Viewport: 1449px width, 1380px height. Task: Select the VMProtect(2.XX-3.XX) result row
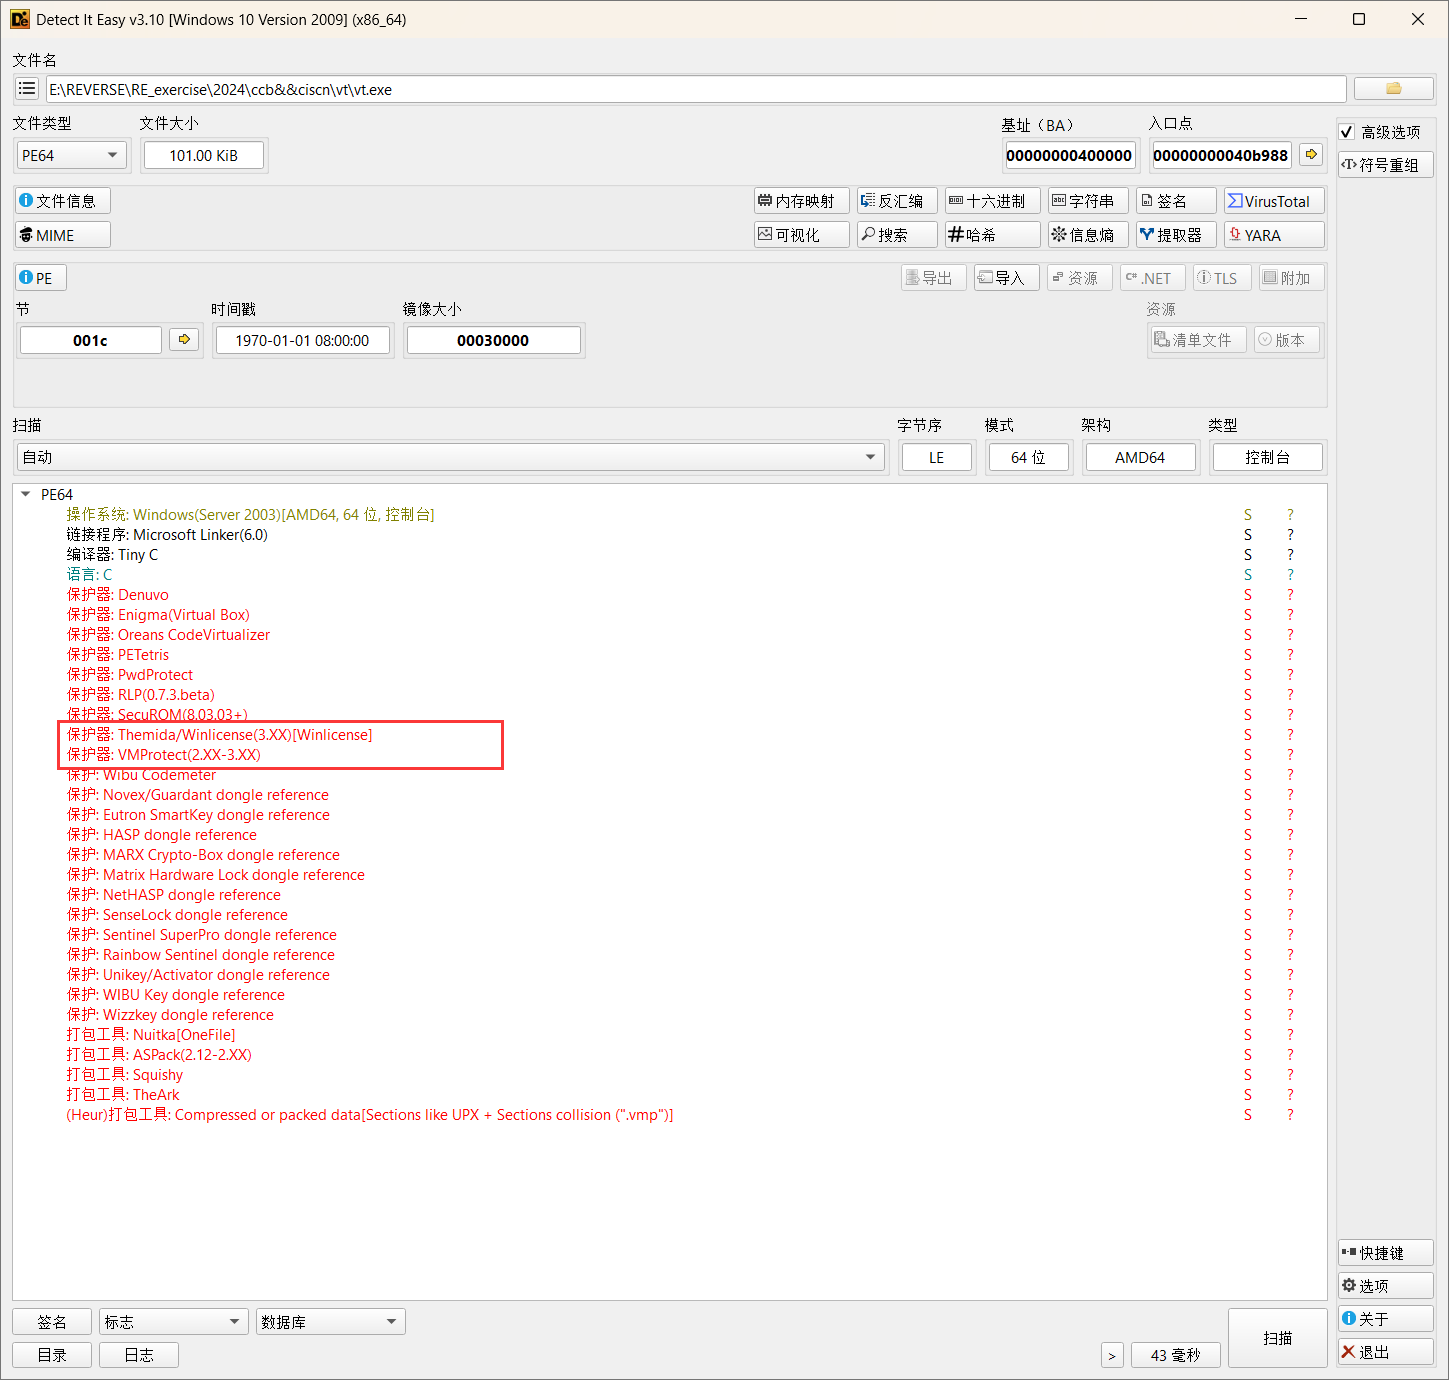(x=189, y=755)
